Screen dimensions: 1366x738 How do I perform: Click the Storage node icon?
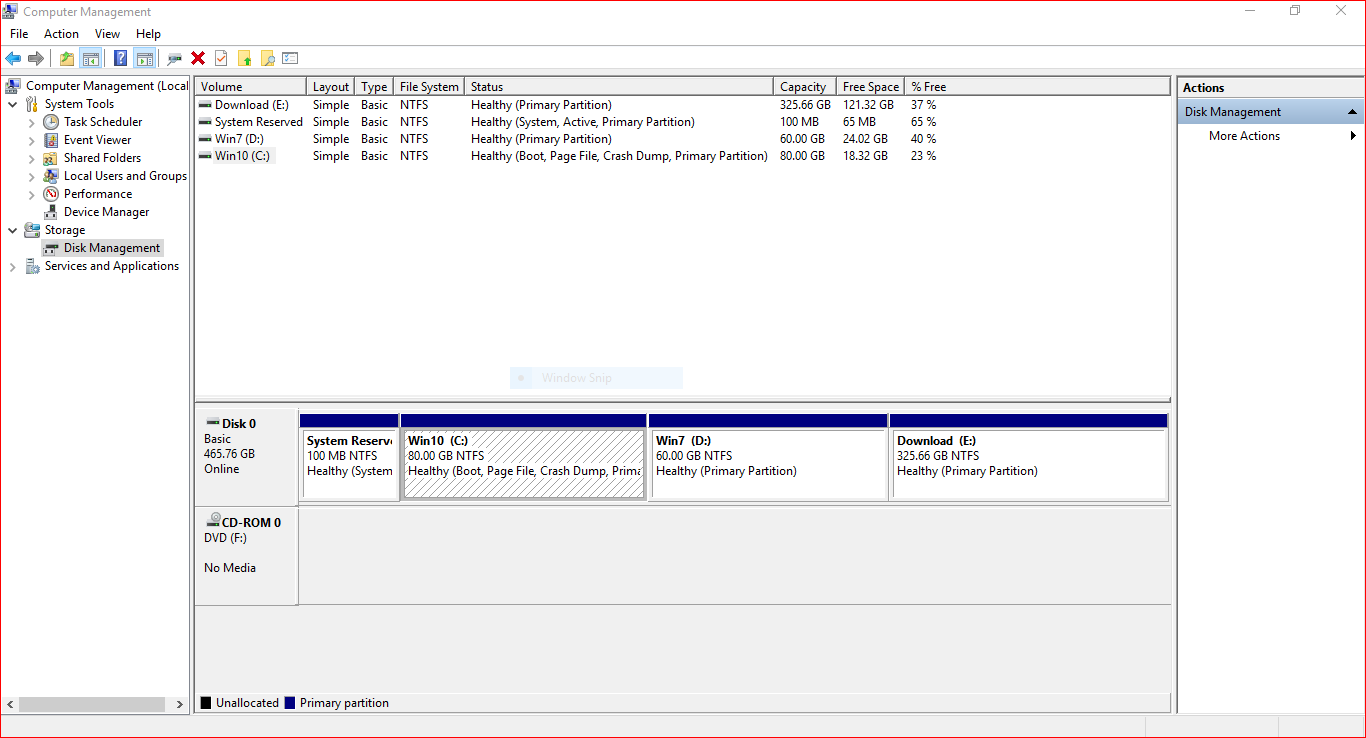click(32, 230)
